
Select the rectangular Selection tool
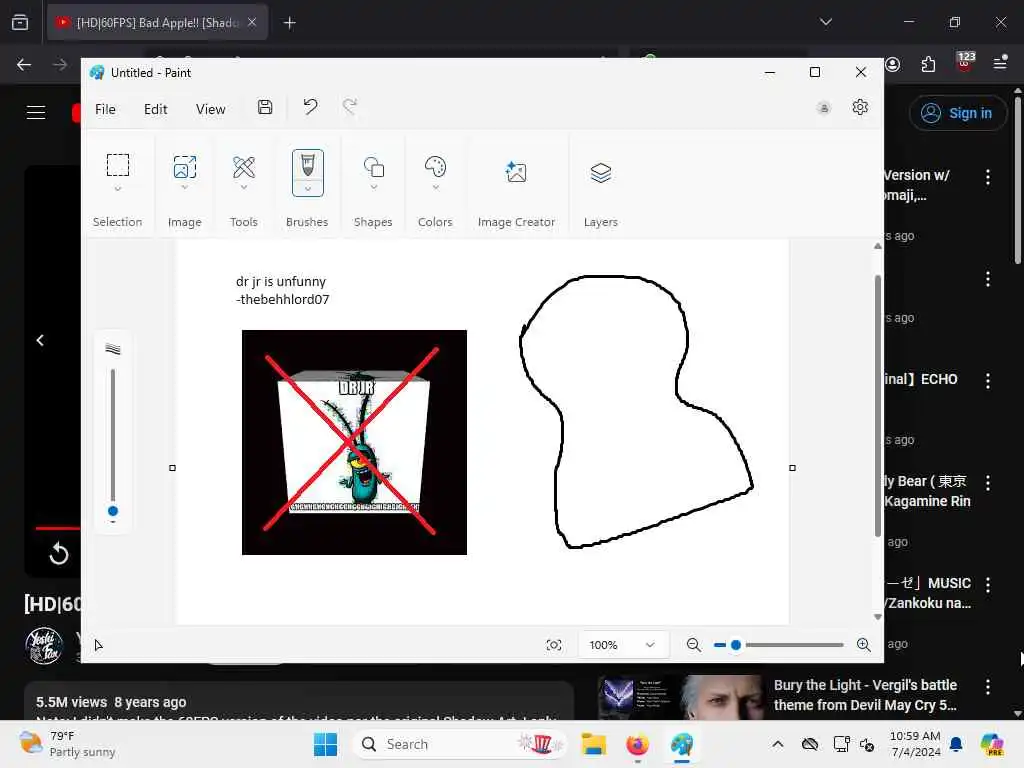[118, 165]
